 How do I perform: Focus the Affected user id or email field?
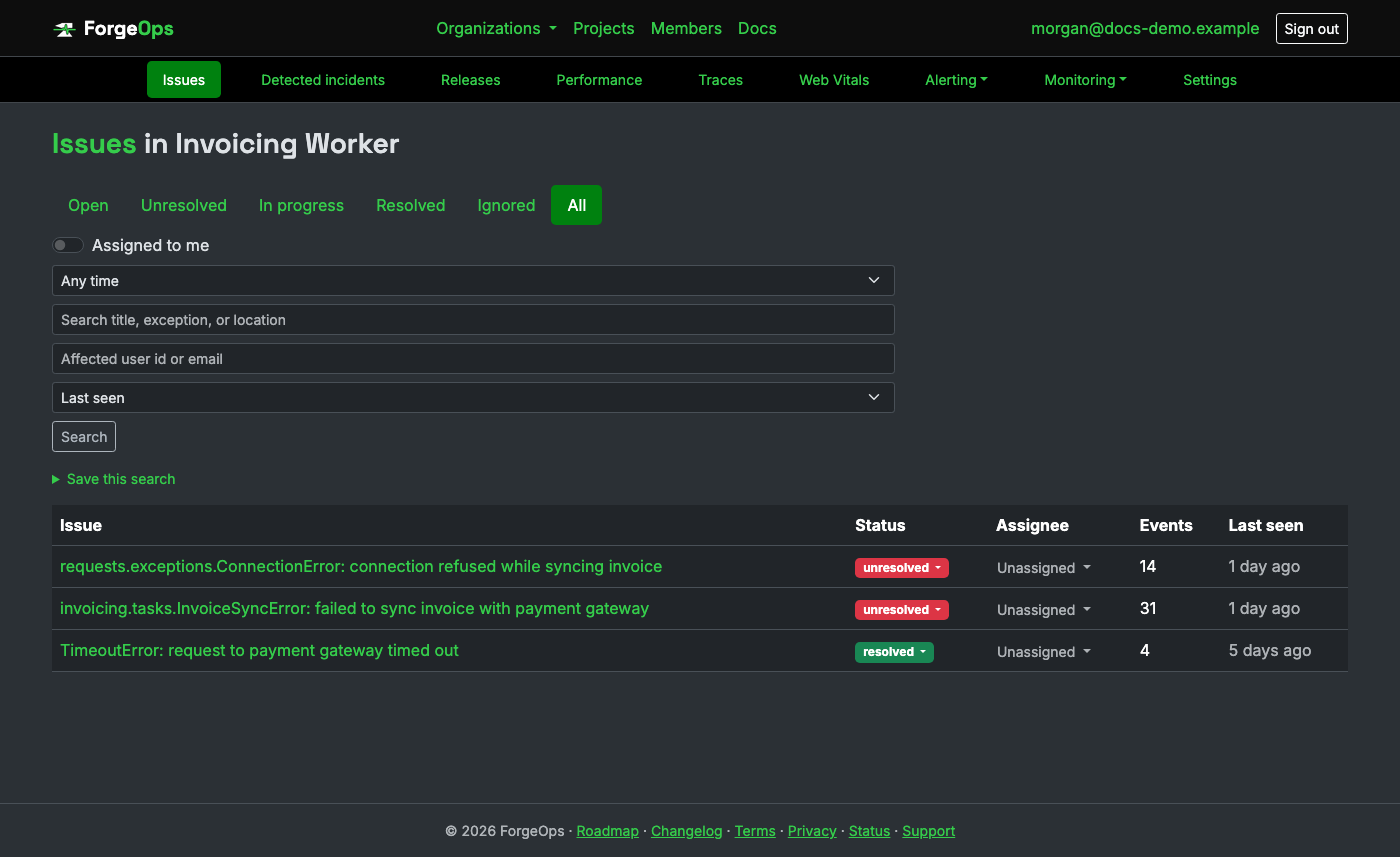(x=473, y=359)
